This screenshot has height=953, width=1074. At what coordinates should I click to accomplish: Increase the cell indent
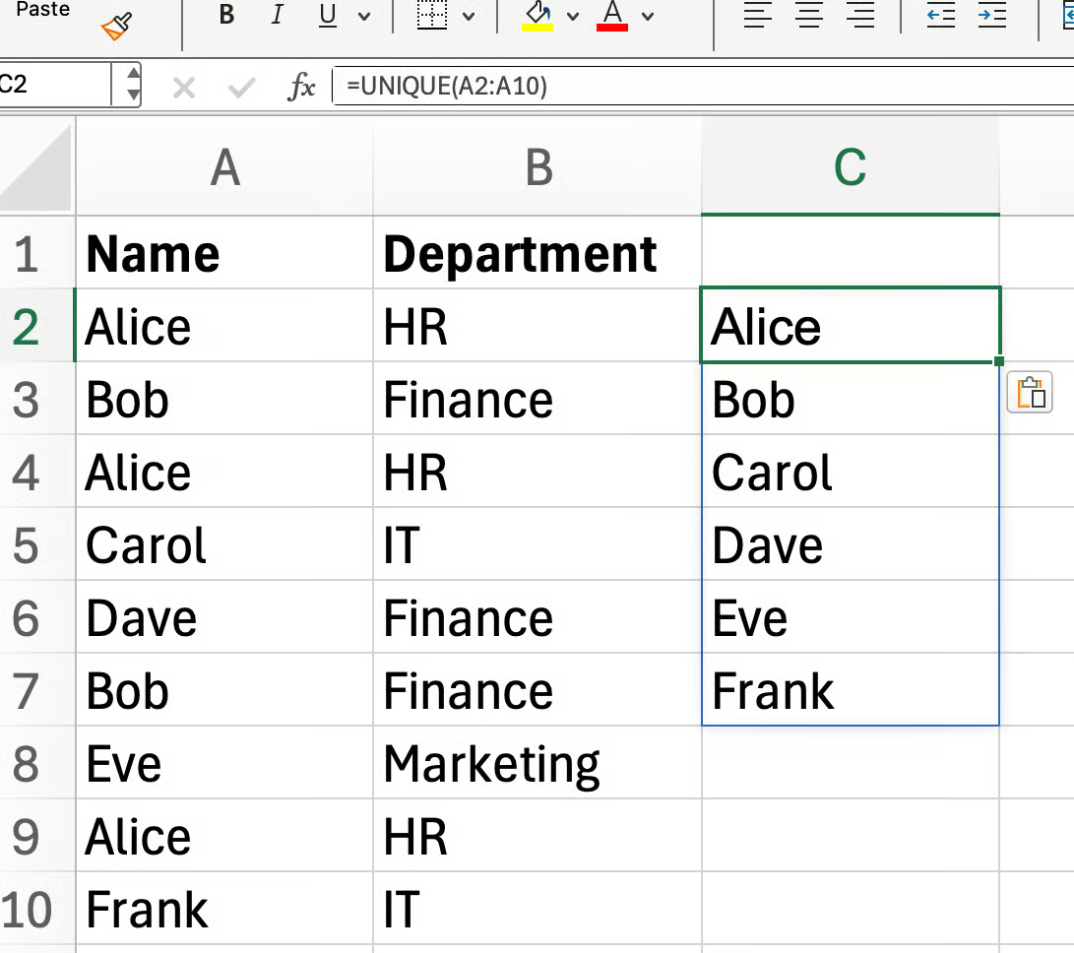click(x=992, y=15)
